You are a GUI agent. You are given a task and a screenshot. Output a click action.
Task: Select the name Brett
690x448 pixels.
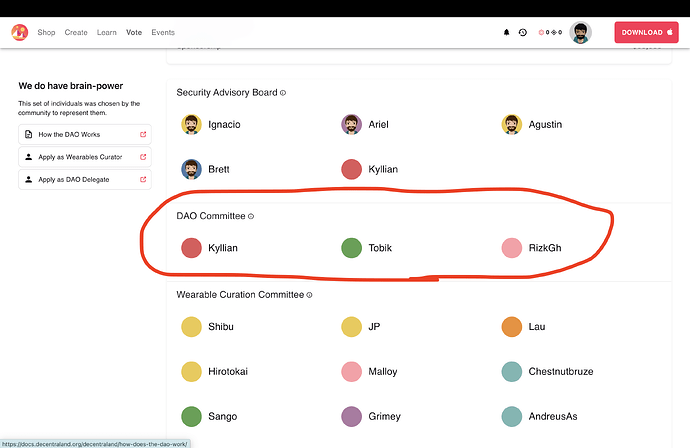point(219,169)
